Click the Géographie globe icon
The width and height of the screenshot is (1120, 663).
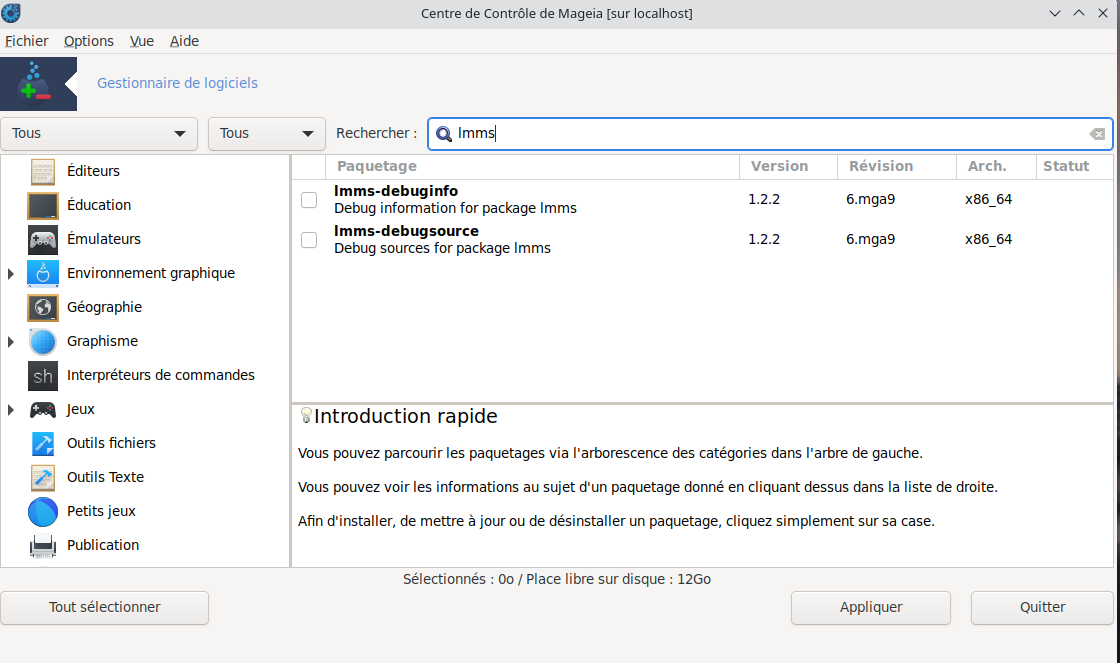coord(43,307)
